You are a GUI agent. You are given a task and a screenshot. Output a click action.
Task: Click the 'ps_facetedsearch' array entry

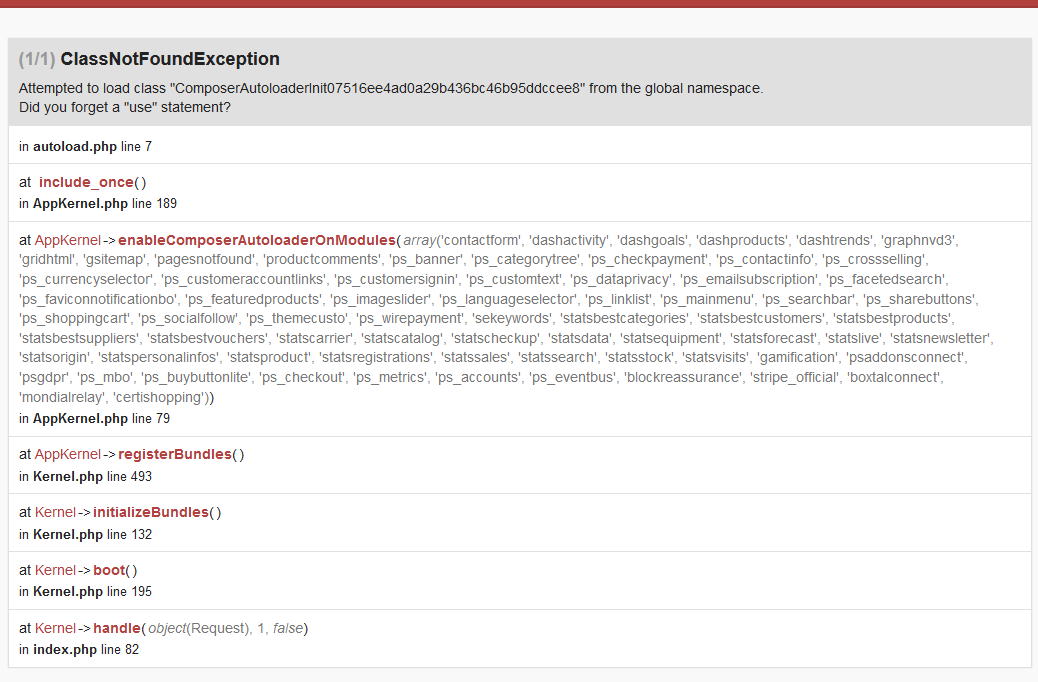point(886,279)
